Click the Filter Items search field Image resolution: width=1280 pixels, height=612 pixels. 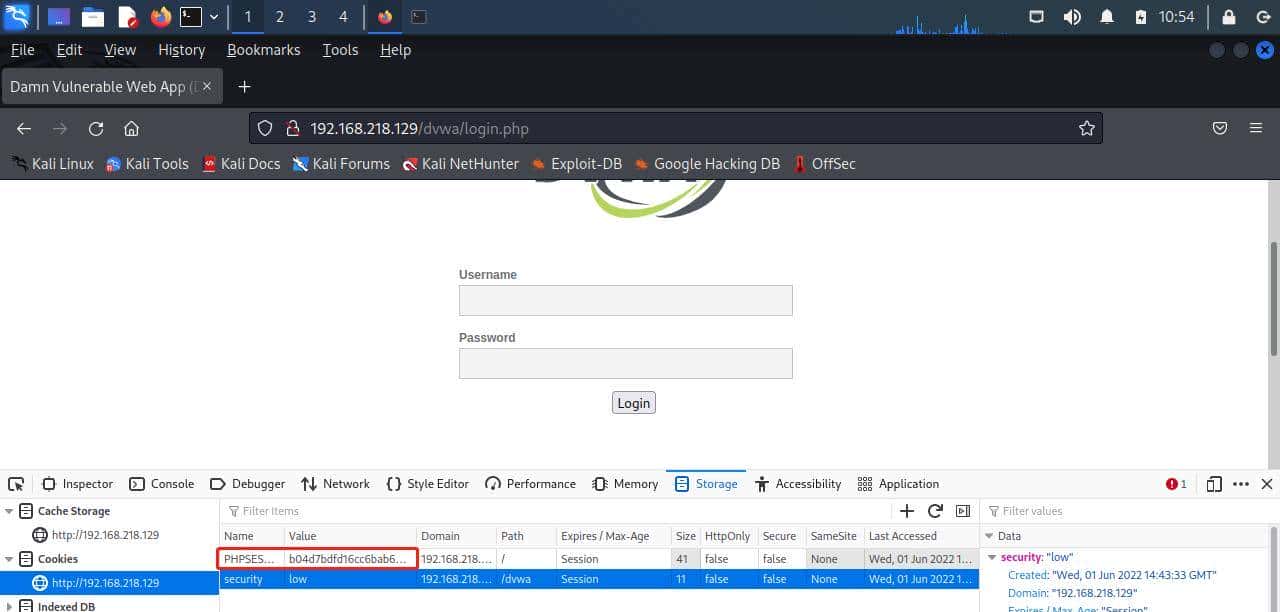pyautogui.click(x=555, y=511)
